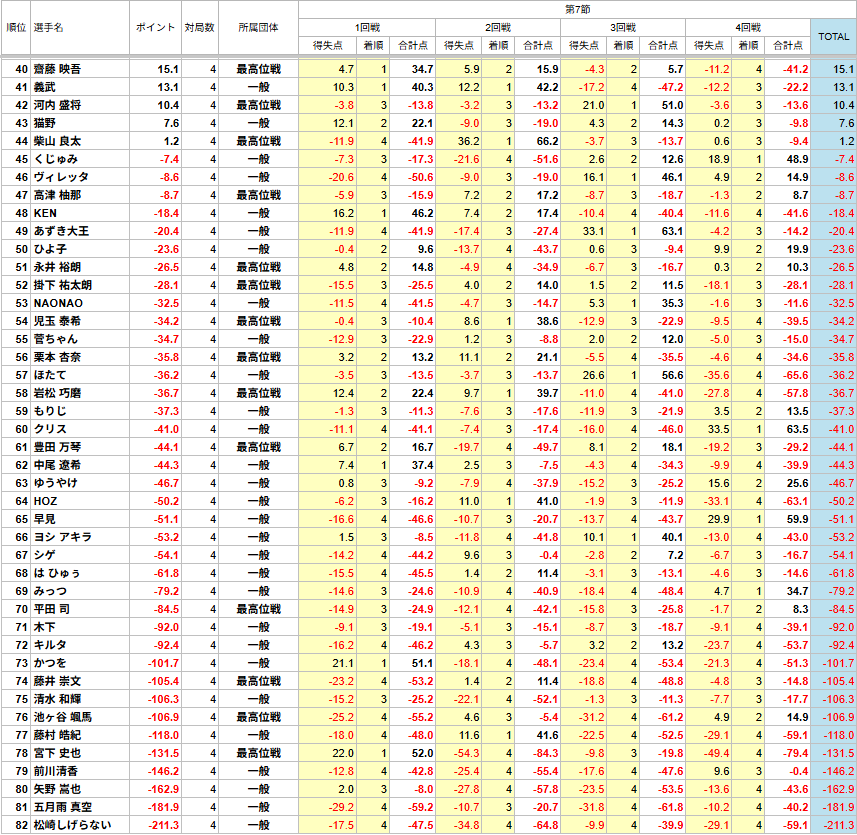Select player name ヨシ アキラ
The height and width of the screenshot is (835, 857).
point(63,538)
